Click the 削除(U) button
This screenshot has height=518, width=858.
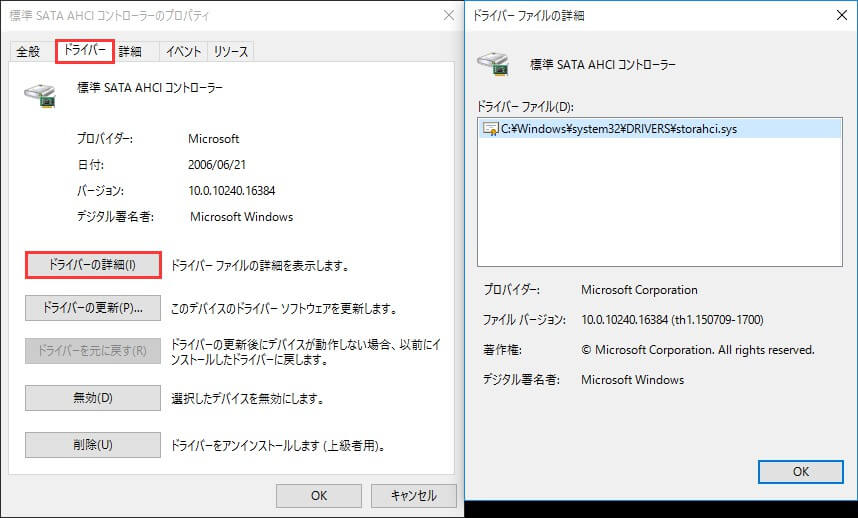pos(93,445)
